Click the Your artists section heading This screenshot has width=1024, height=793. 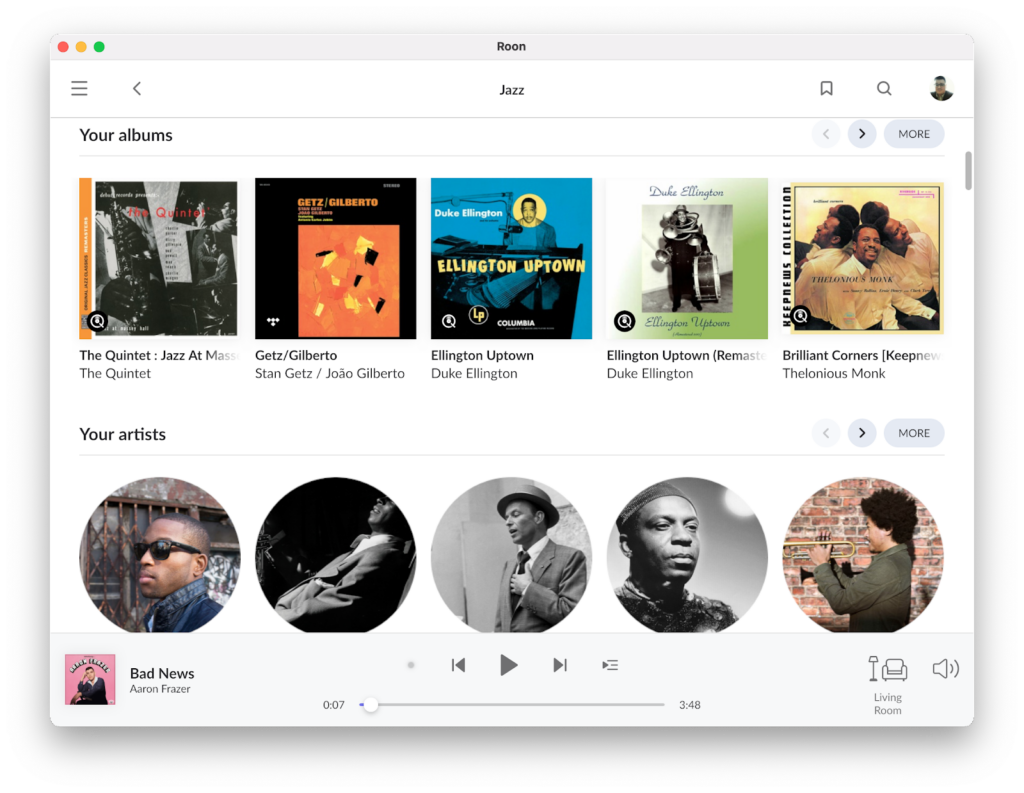(122, 434)
